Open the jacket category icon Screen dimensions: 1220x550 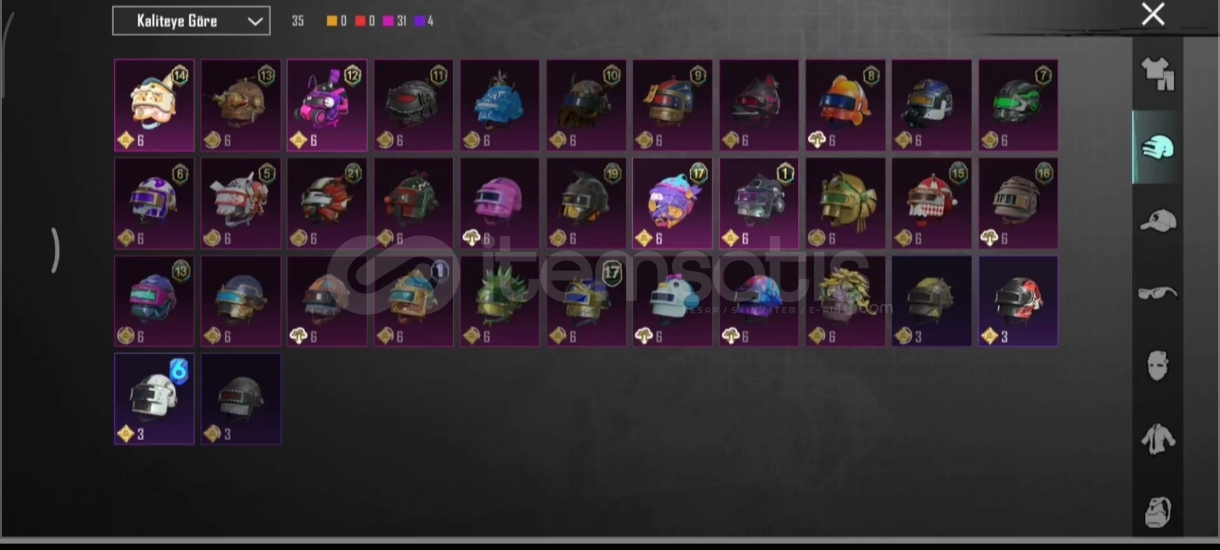coord(1158,438)
